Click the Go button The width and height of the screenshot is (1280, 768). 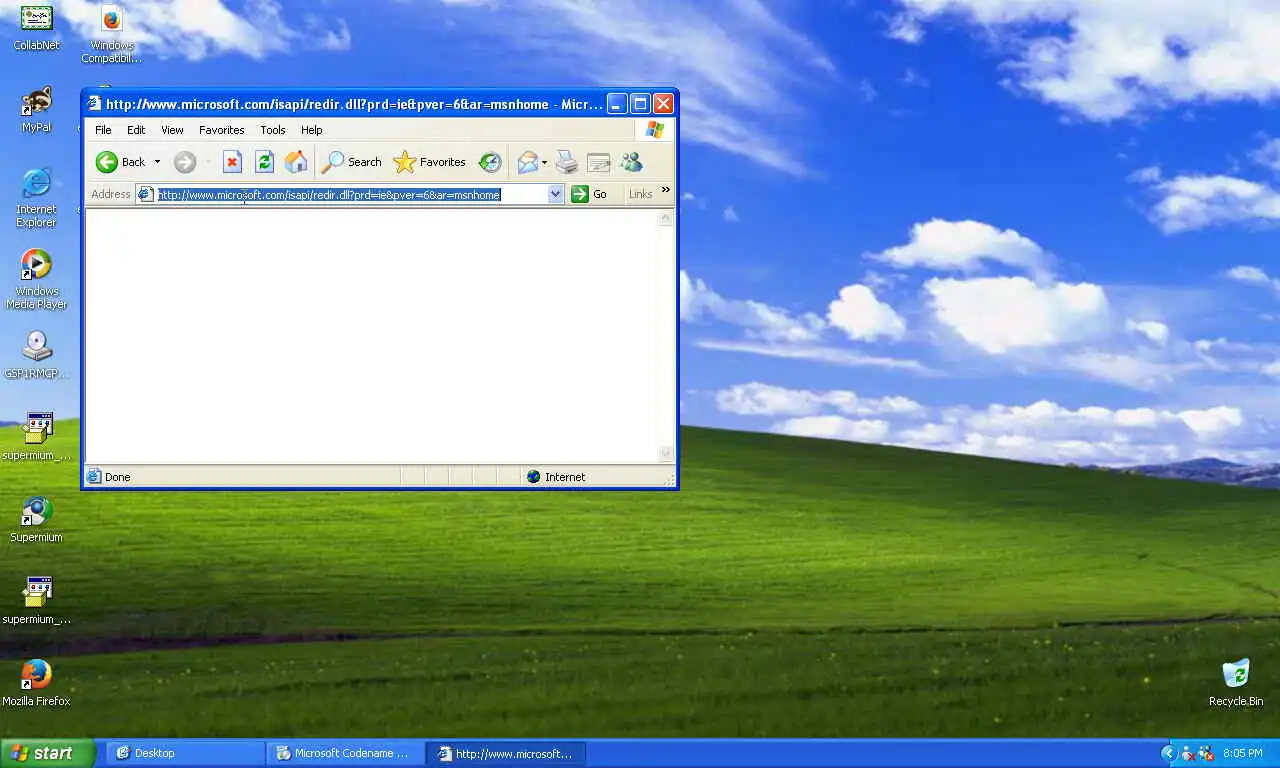pyautogui.click(x=590, y=194)
